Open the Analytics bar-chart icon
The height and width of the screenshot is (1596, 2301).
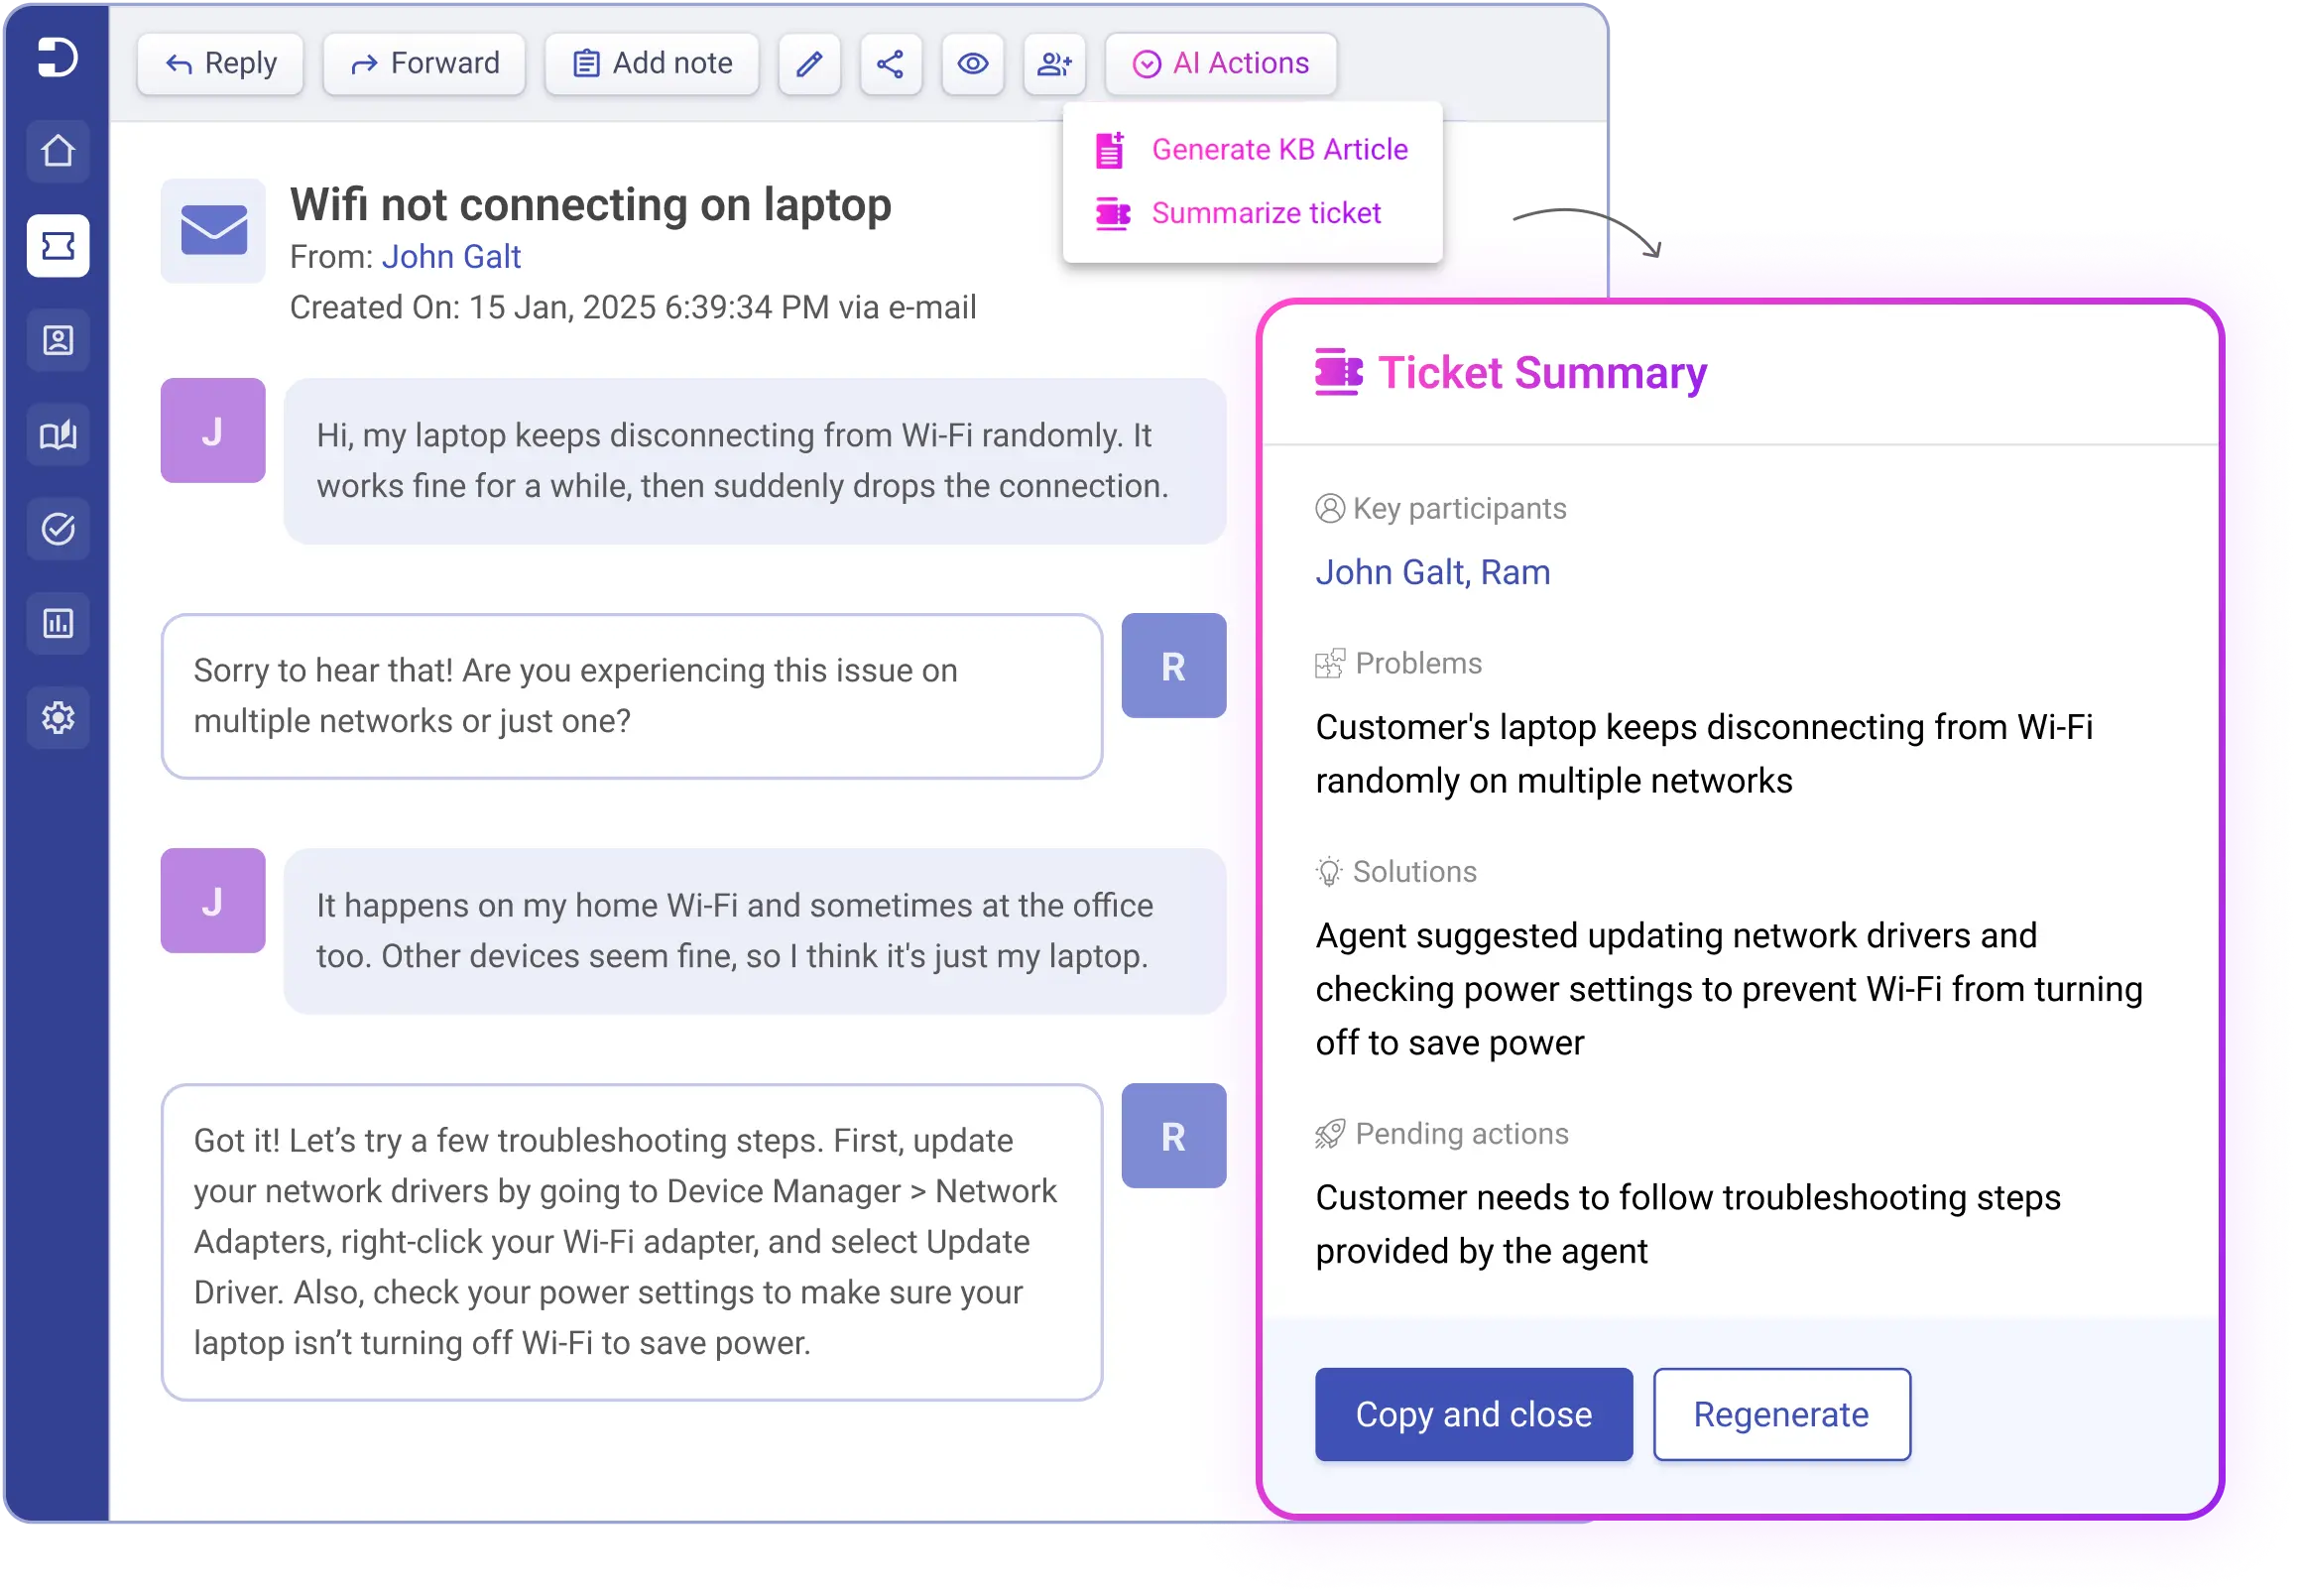click(57, 623)
